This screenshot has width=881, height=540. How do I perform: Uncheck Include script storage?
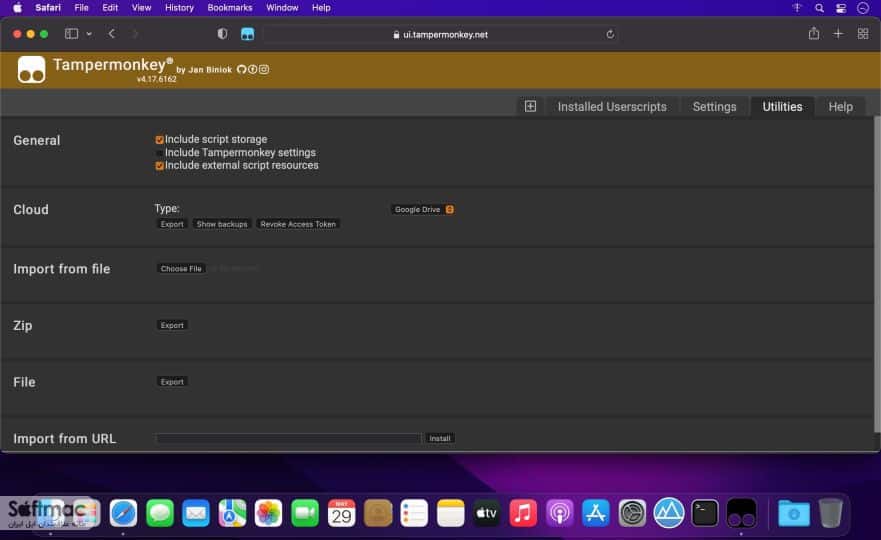(160, 139)
